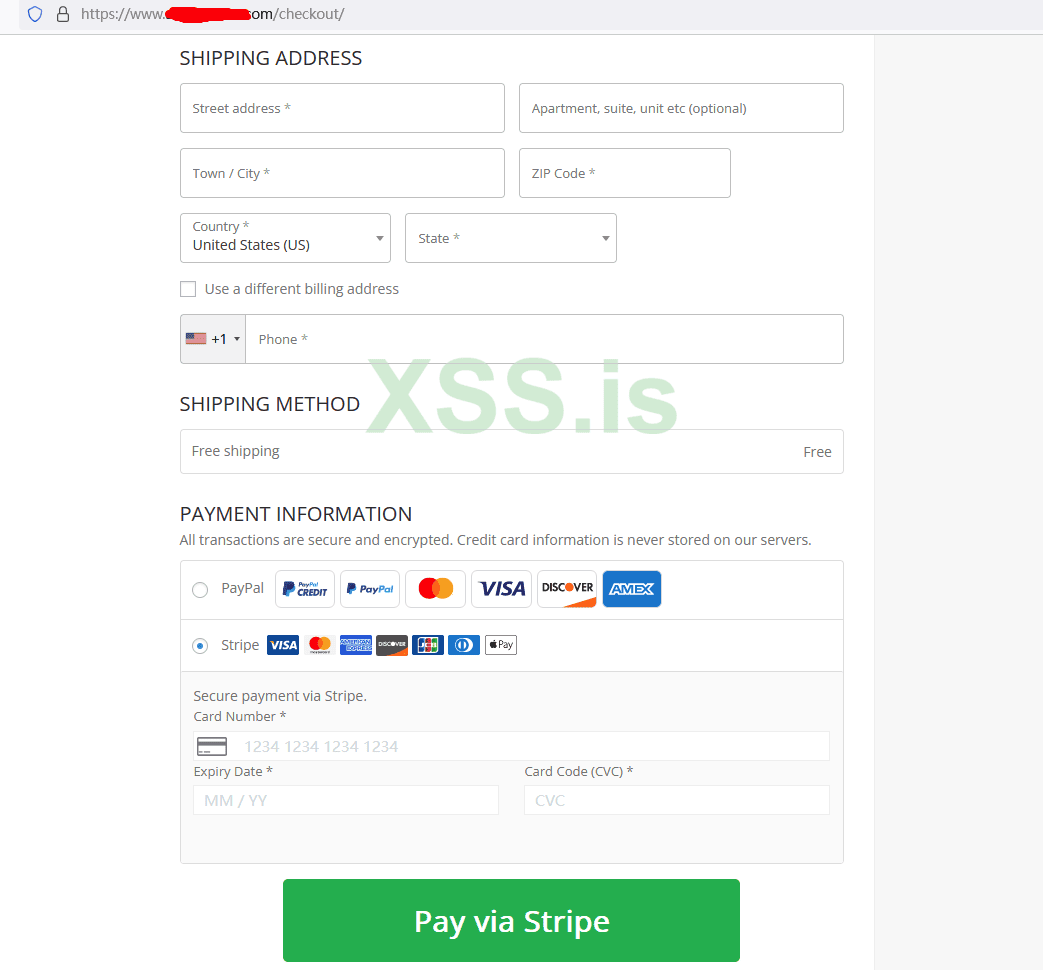Screen dimensions: 1043x970
Task: Click the padlock site security icon
Action: click(x=63, y=14)
